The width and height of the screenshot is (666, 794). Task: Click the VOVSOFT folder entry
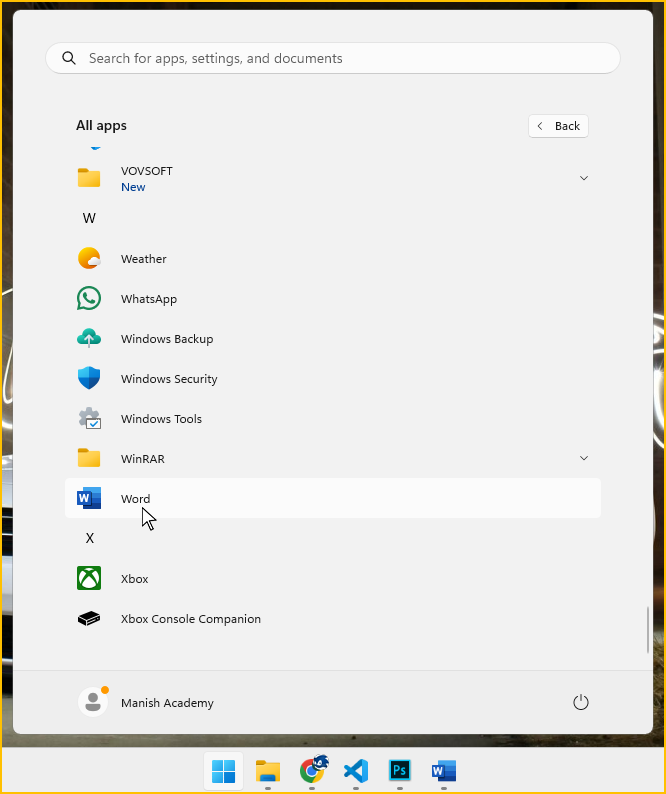click(x=146, y=178)
